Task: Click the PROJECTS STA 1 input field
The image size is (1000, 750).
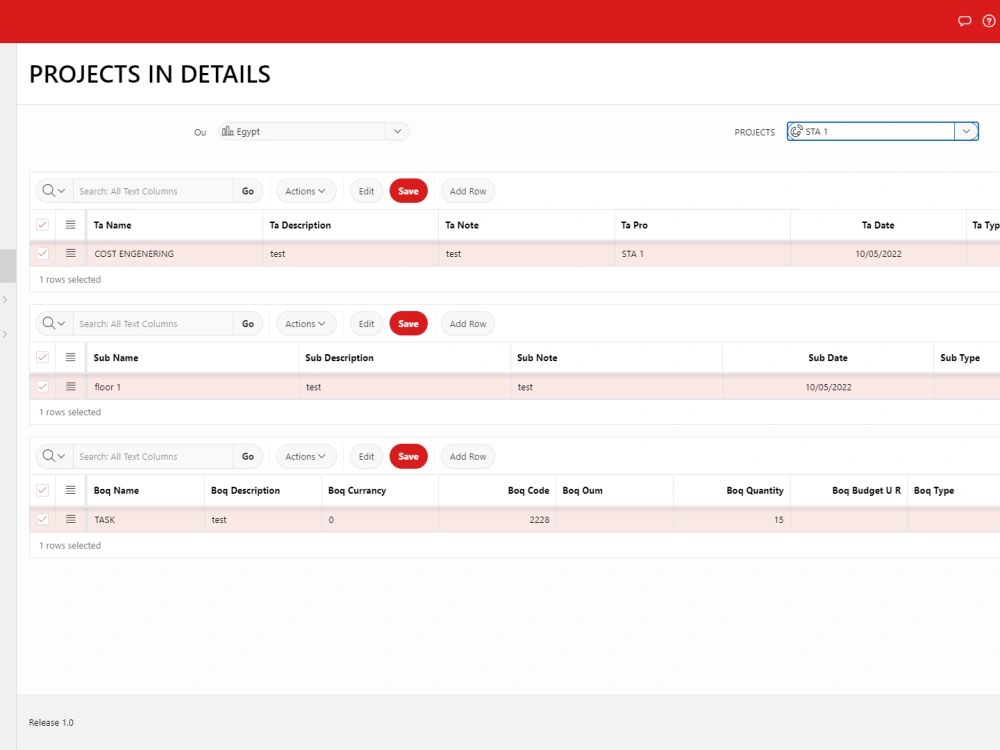Action: 871,131
